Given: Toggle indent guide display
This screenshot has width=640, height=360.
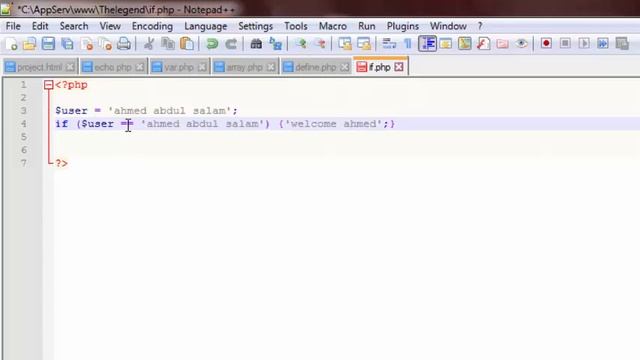Looking at the screenshot, I should point(427,44).
